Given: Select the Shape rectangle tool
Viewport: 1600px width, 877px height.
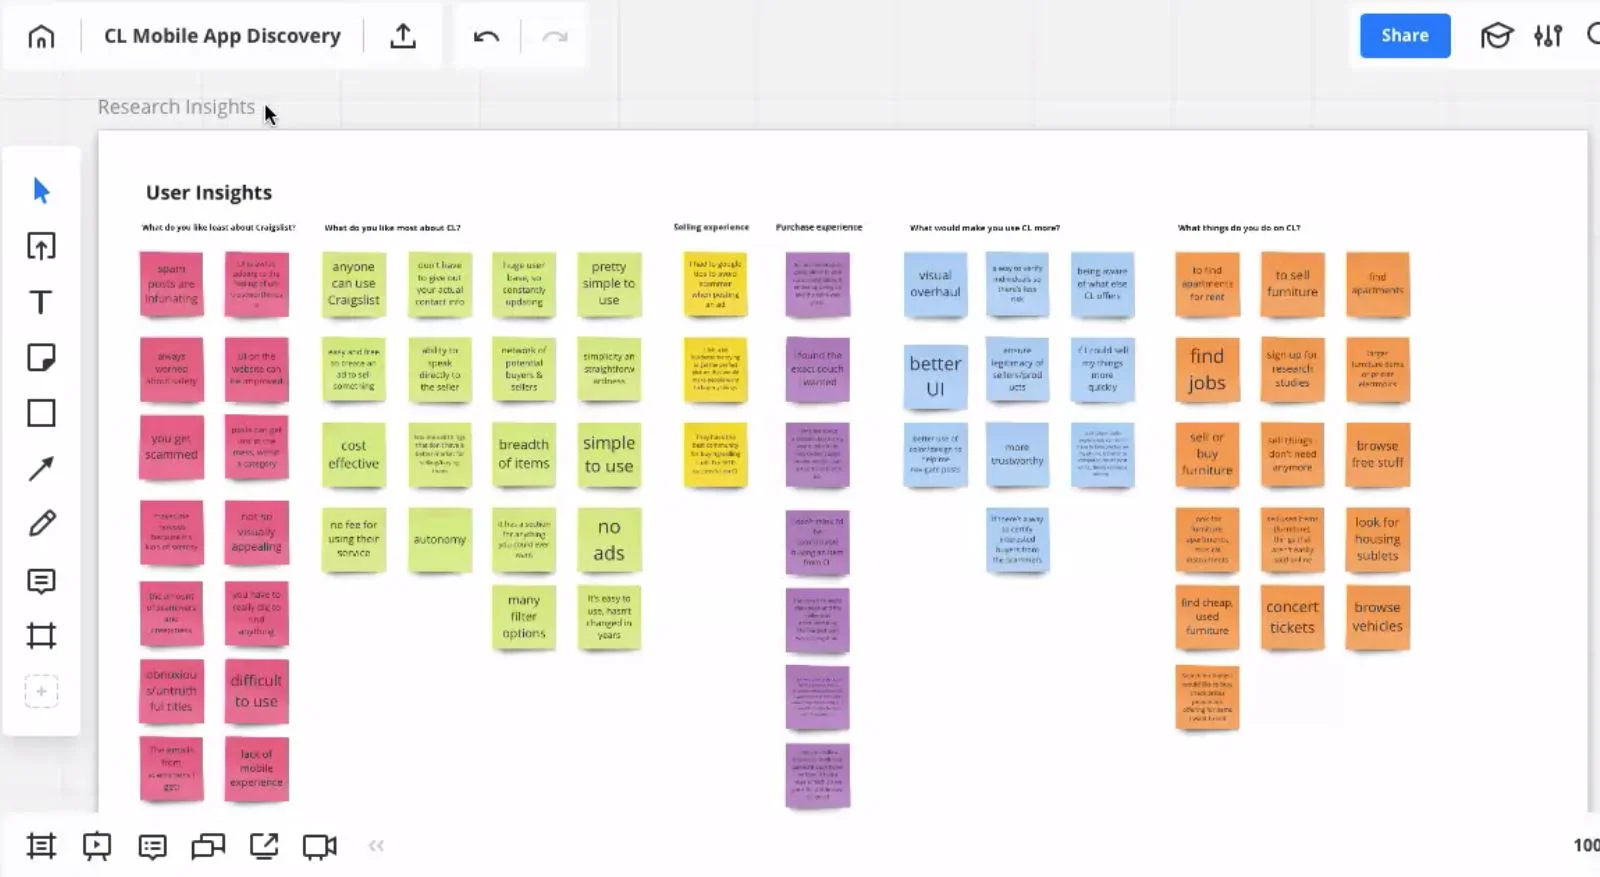Looking at the screenshot, I should click(41, 413).
